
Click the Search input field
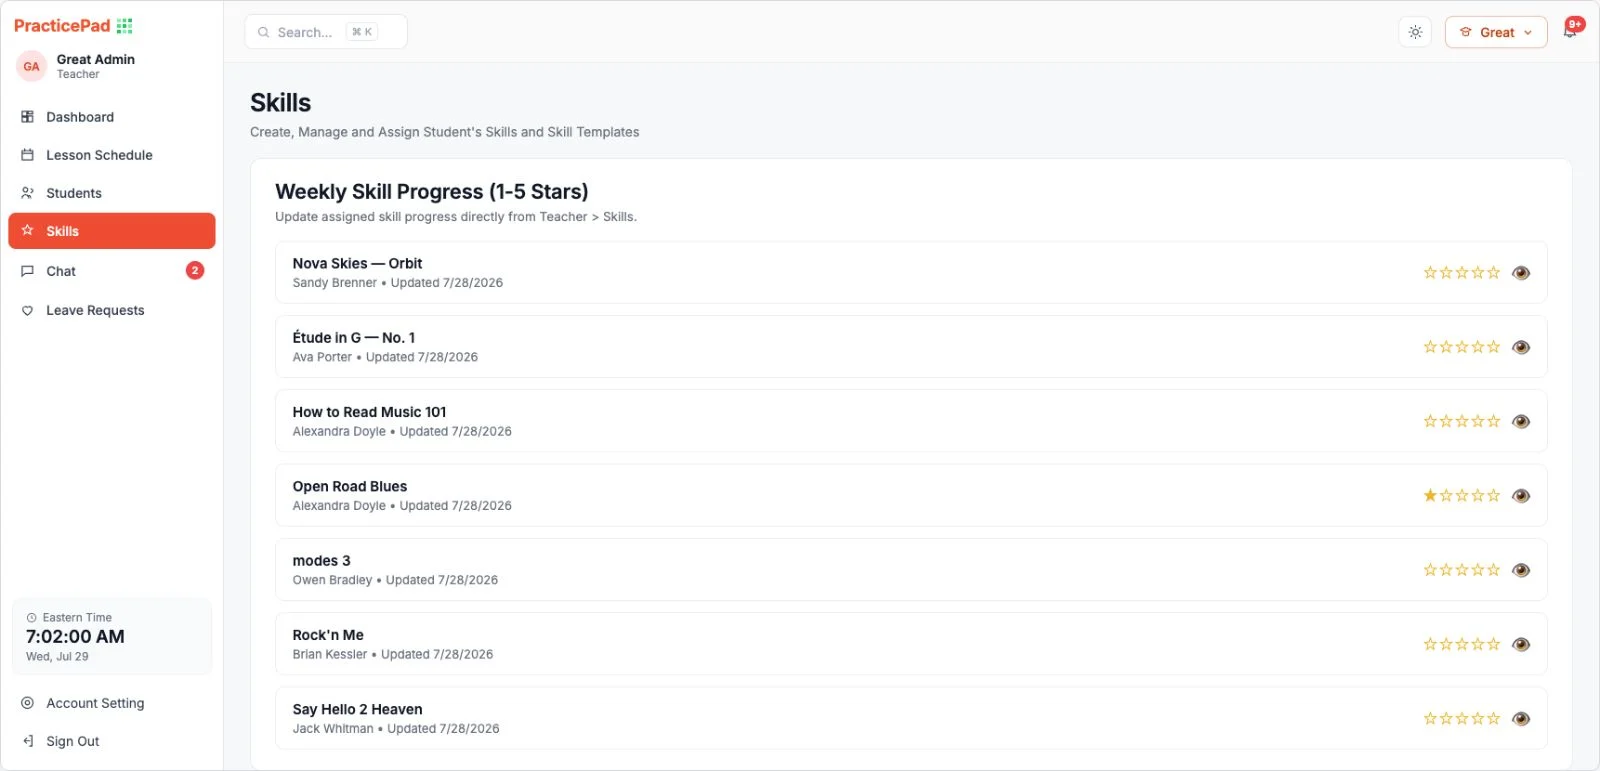[x=326, y=32]
